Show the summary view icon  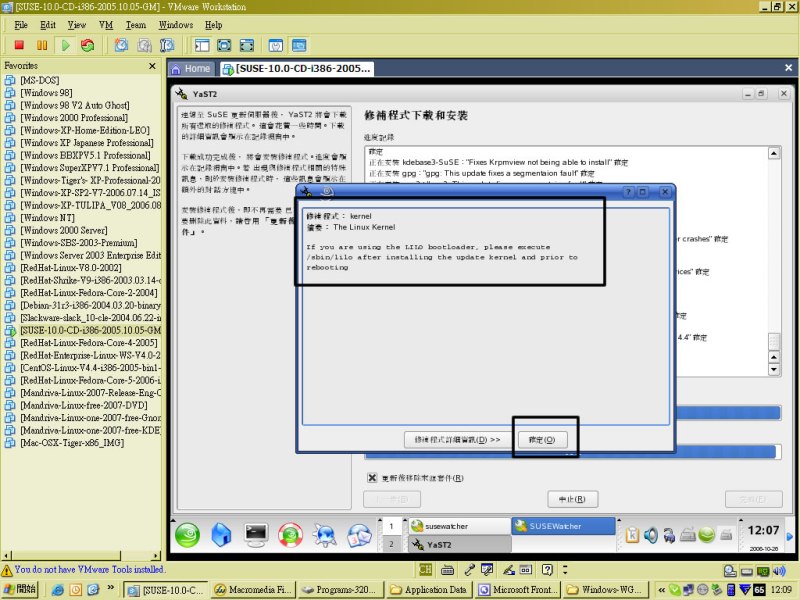coord(276,45)
